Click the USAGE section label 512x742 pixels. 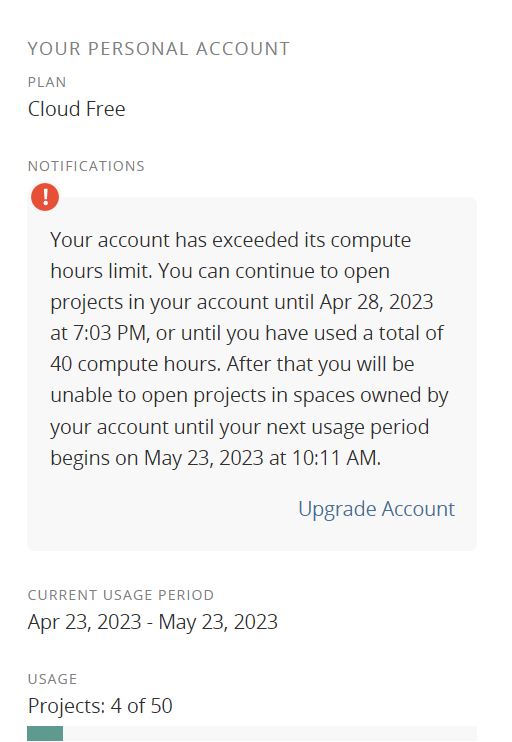coord(52,679)
